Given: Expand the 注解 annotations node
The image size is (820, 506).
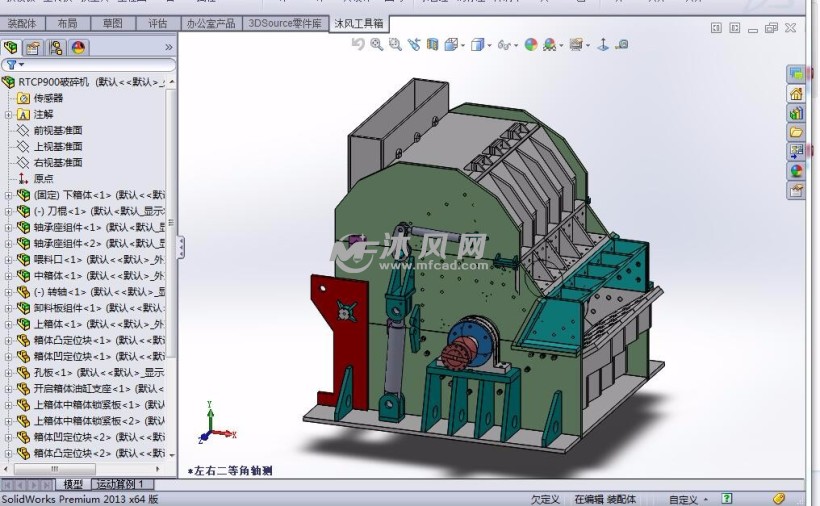Looking at the screenshot, I should coord(9,114).
